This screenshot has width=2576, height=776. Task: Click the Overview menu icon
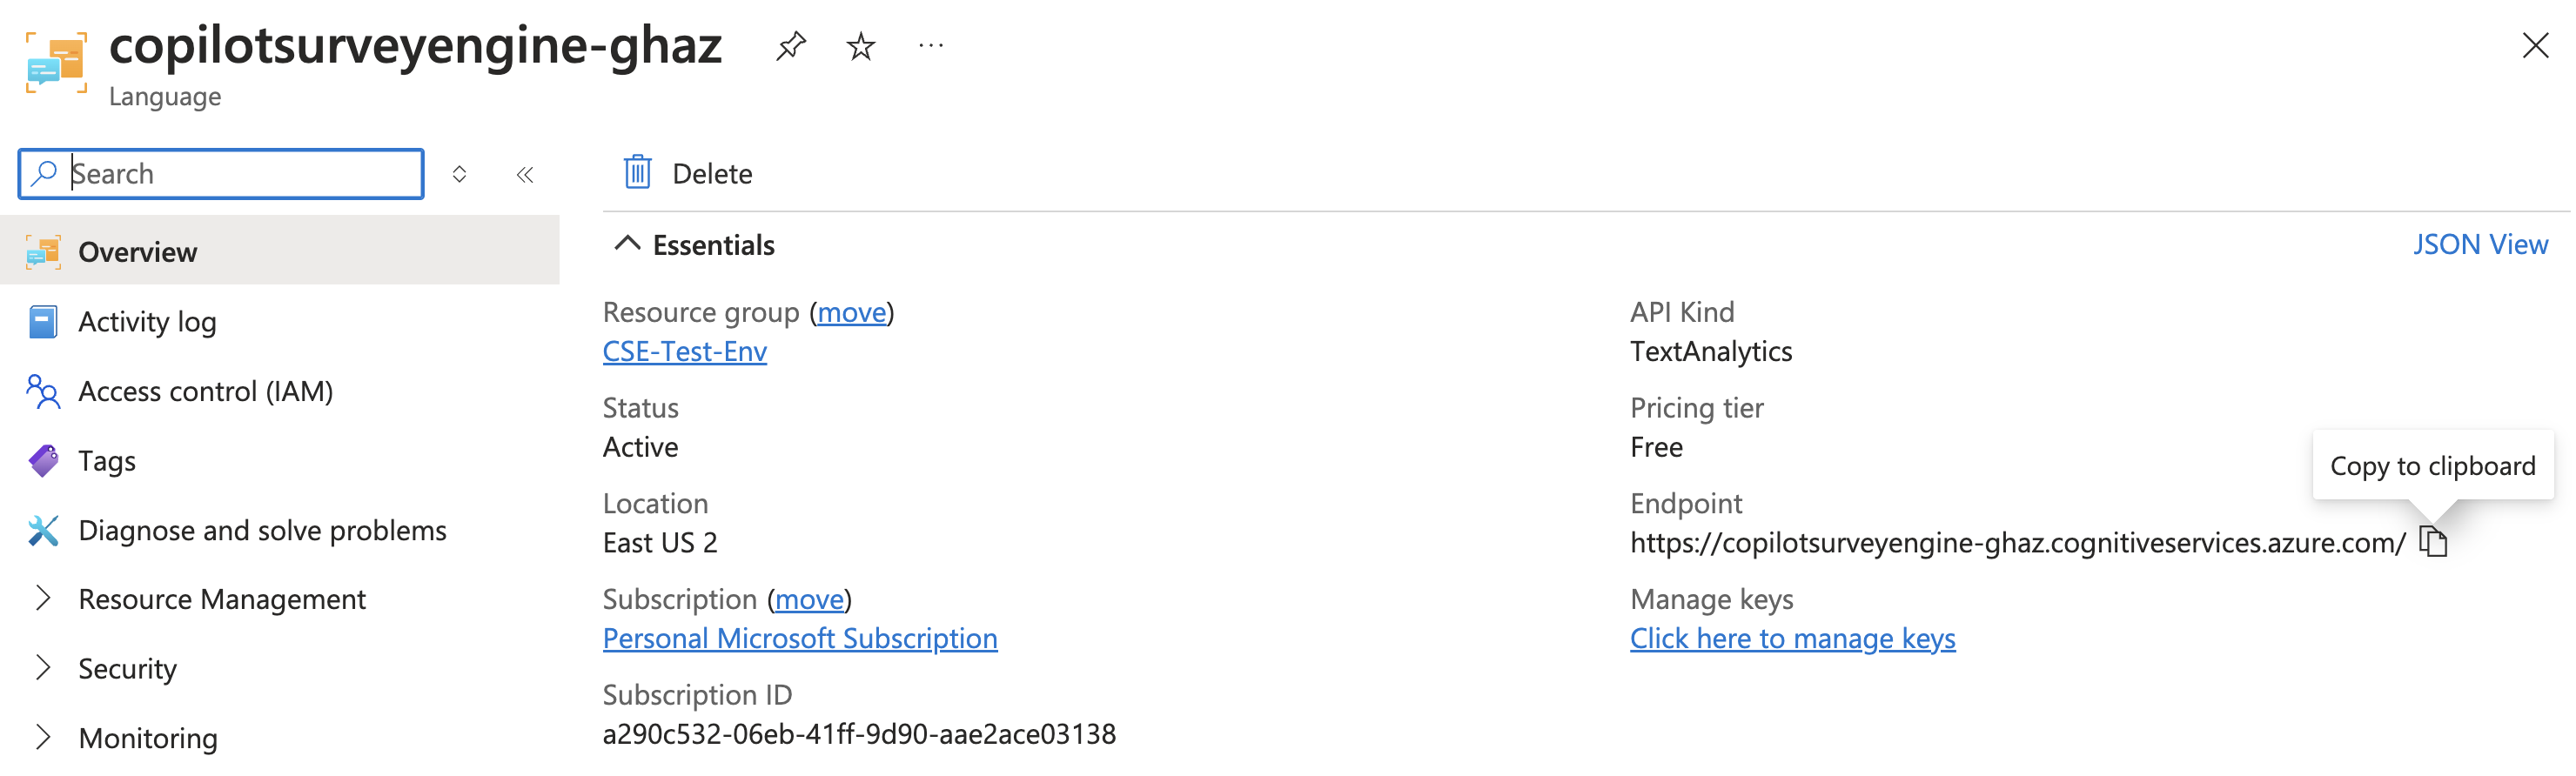[43, 252]
